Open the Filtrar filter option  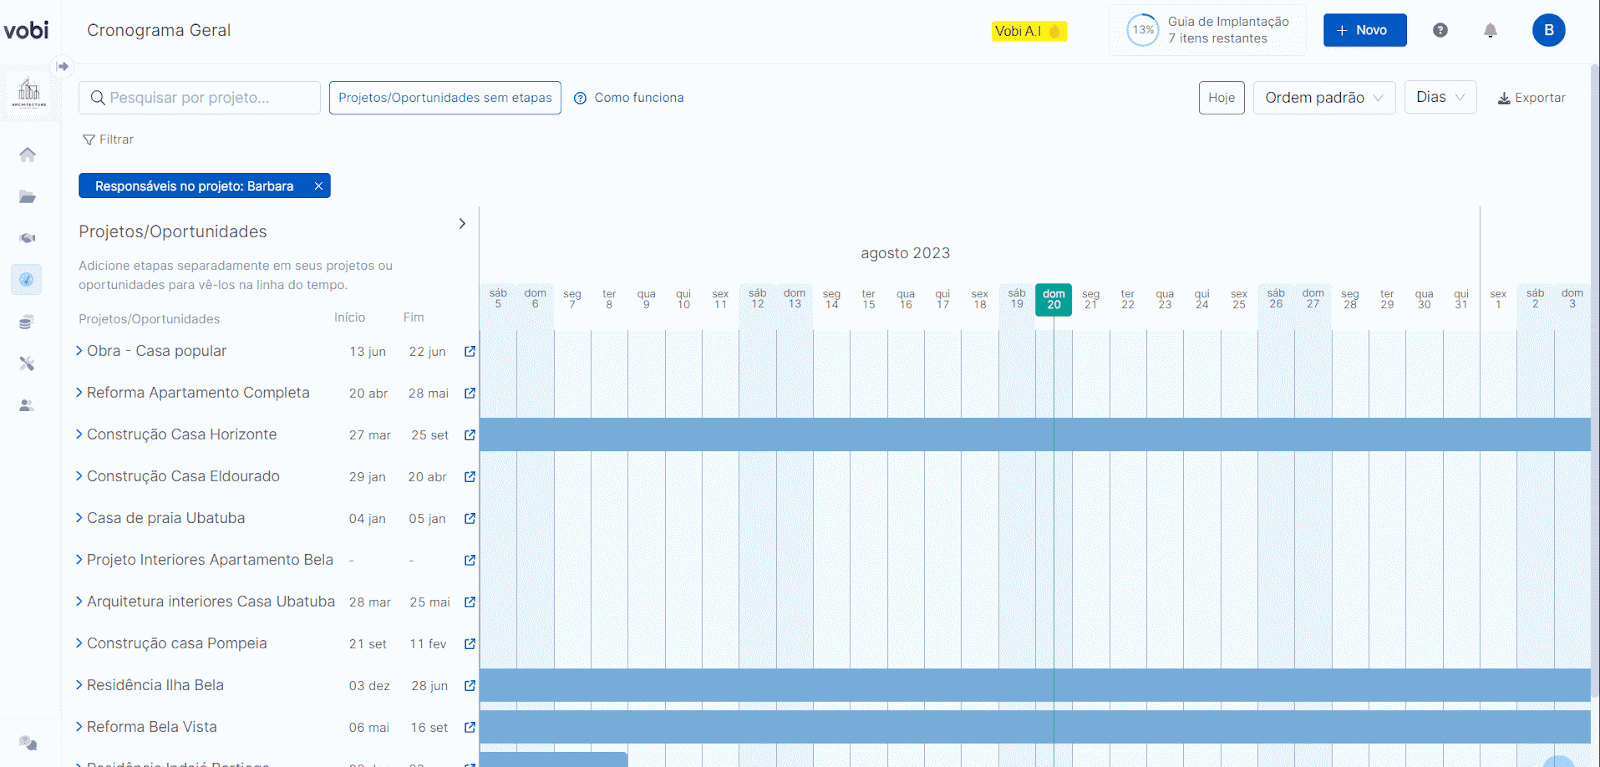(108, 140)
